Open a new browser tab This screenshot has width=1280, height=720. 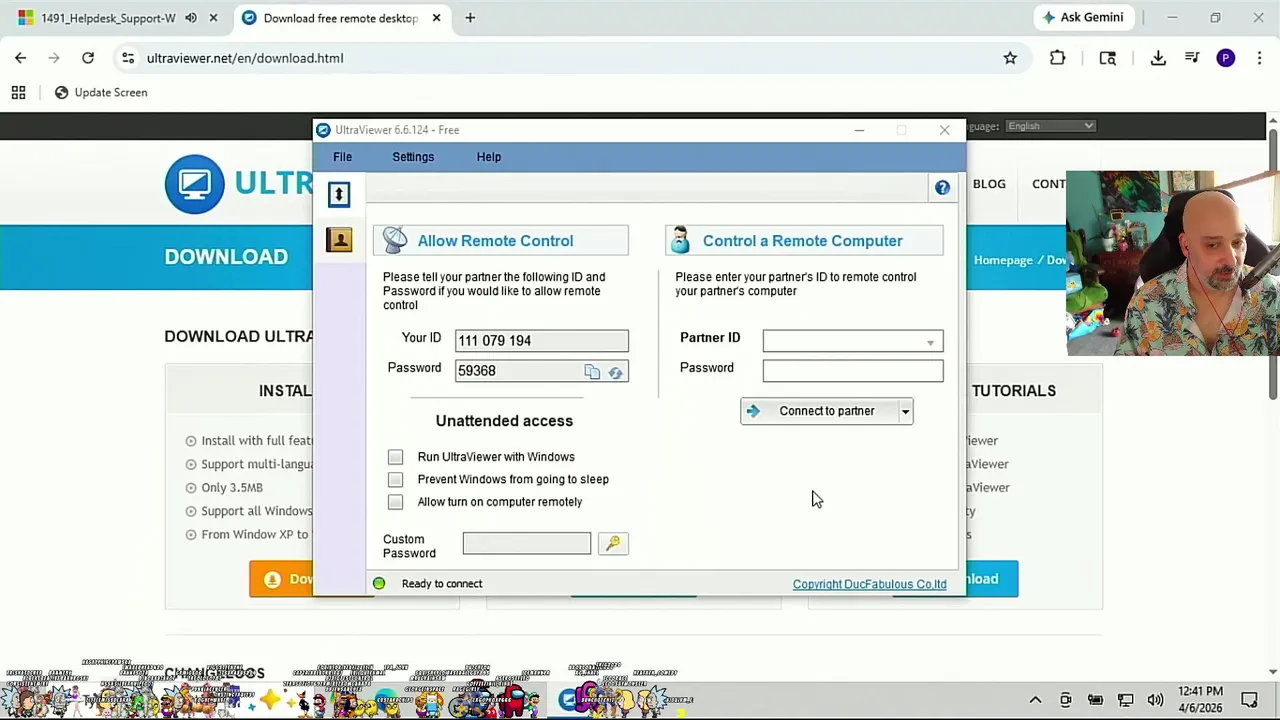(x=470, y=18)
